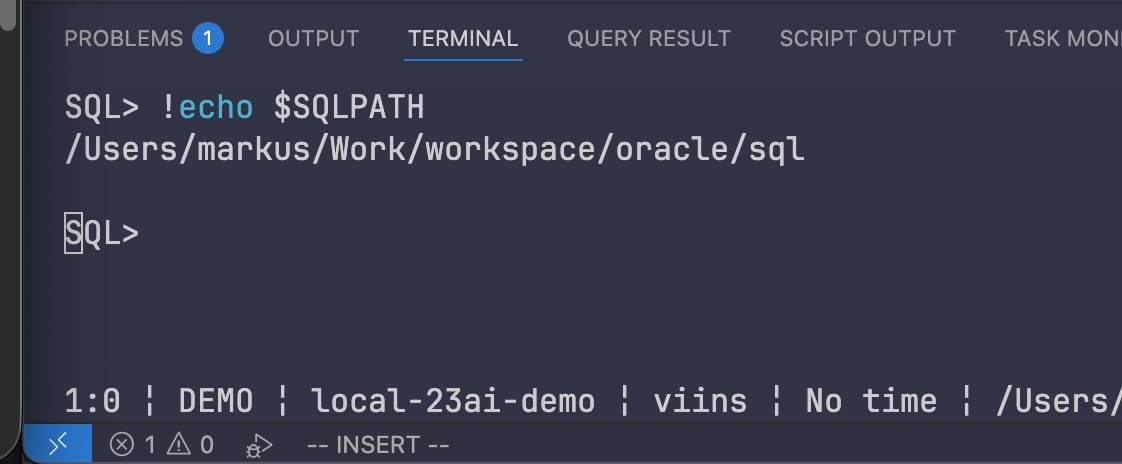The image size is (1122, 464).
Task: Click the 1:0 cursor position in statusline
Action: pyautogui.click(x=92, y=402)
